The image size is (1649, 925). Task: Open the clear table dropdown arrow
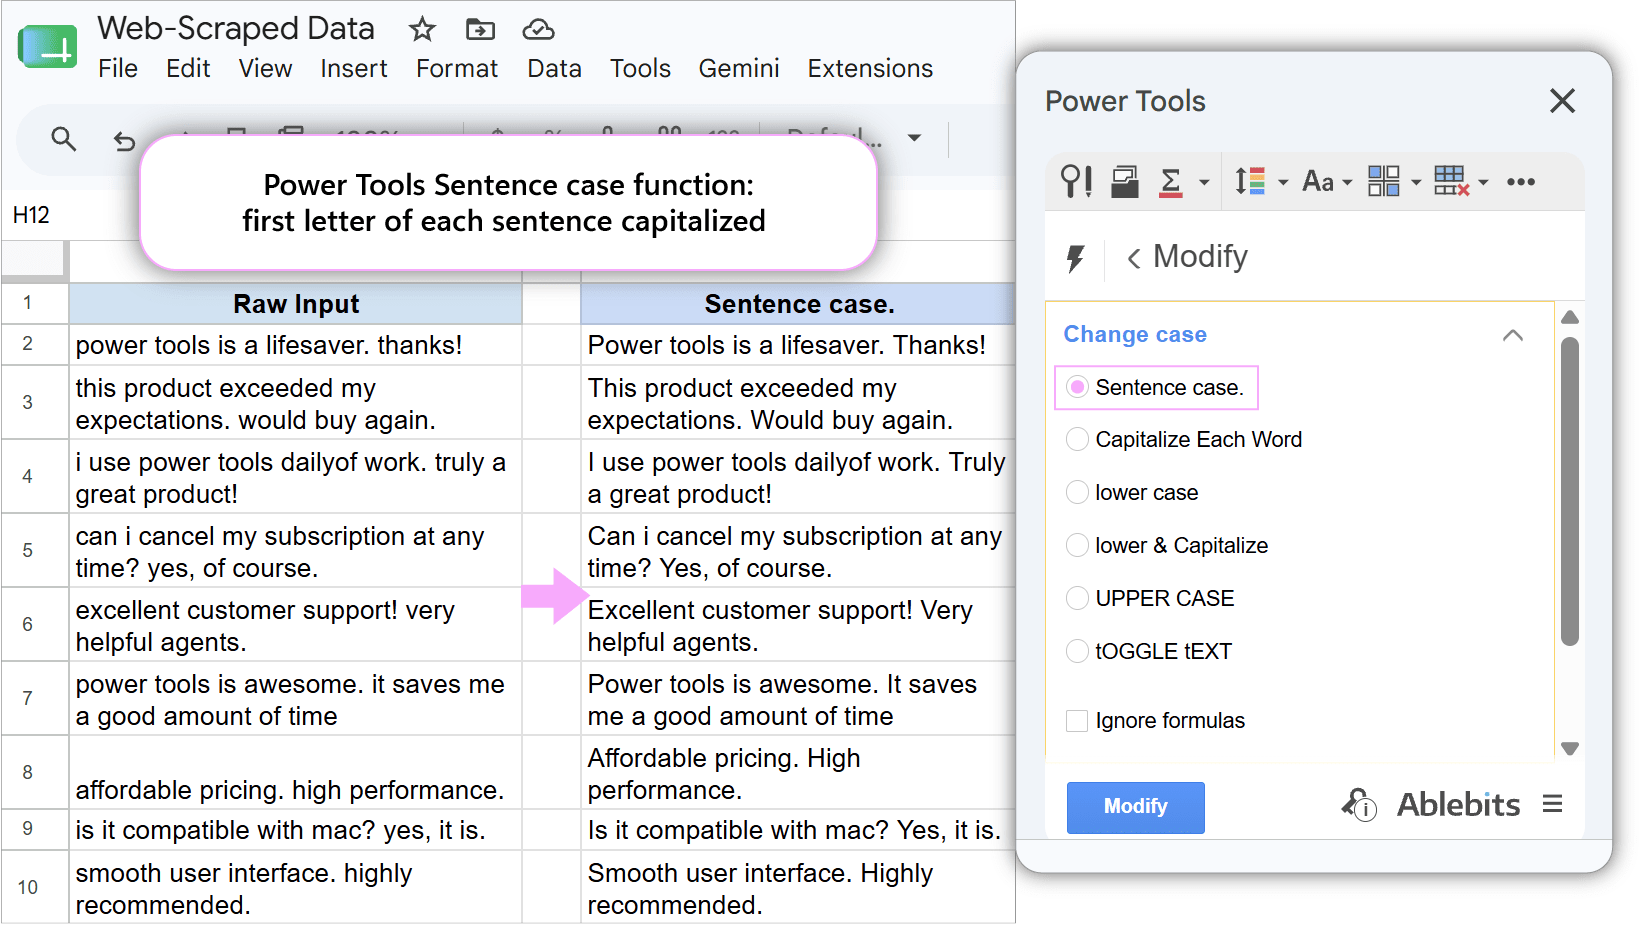coord(1484,183)
